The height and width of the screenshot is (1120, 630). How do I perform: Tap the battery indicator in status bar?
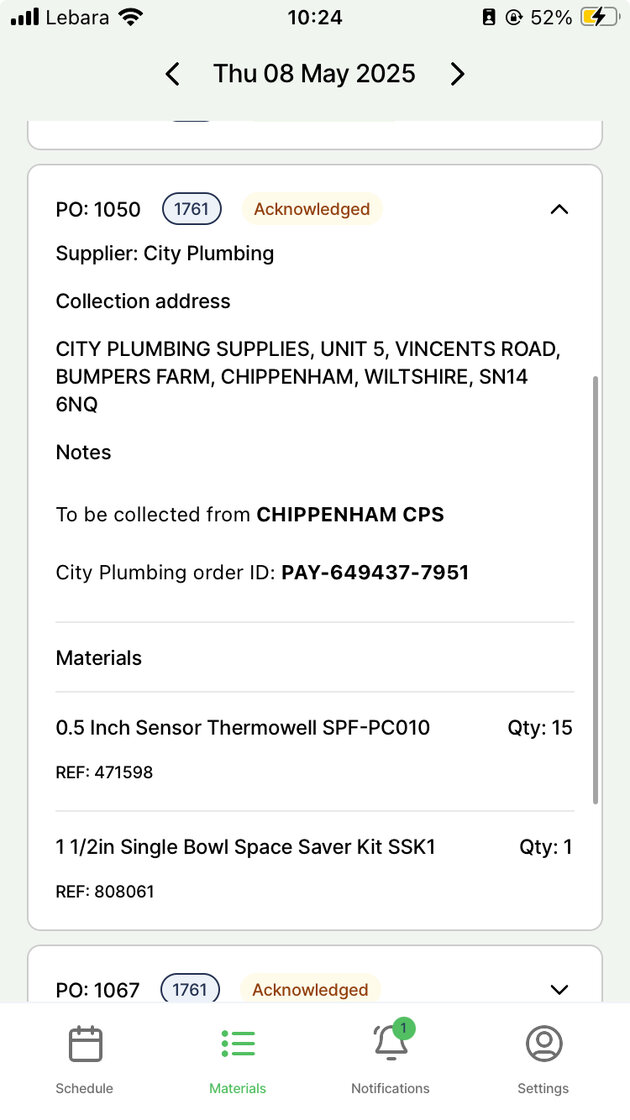click(x=599, y=17)
